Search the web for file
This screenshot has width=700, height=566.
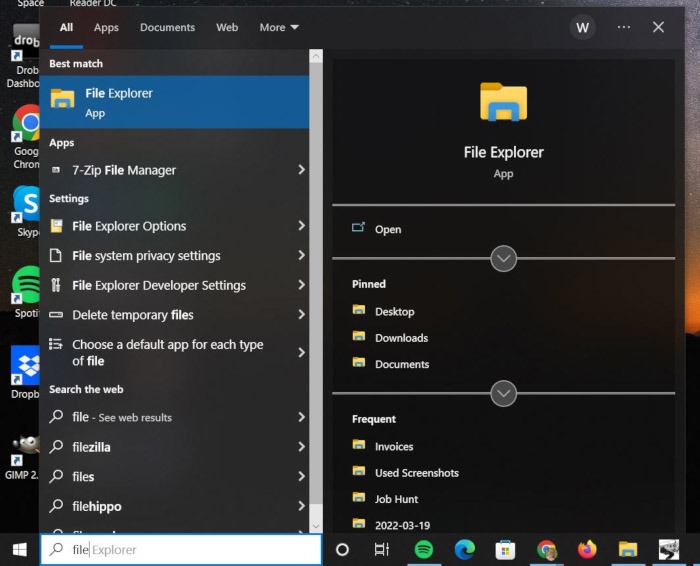click(174, 417)
